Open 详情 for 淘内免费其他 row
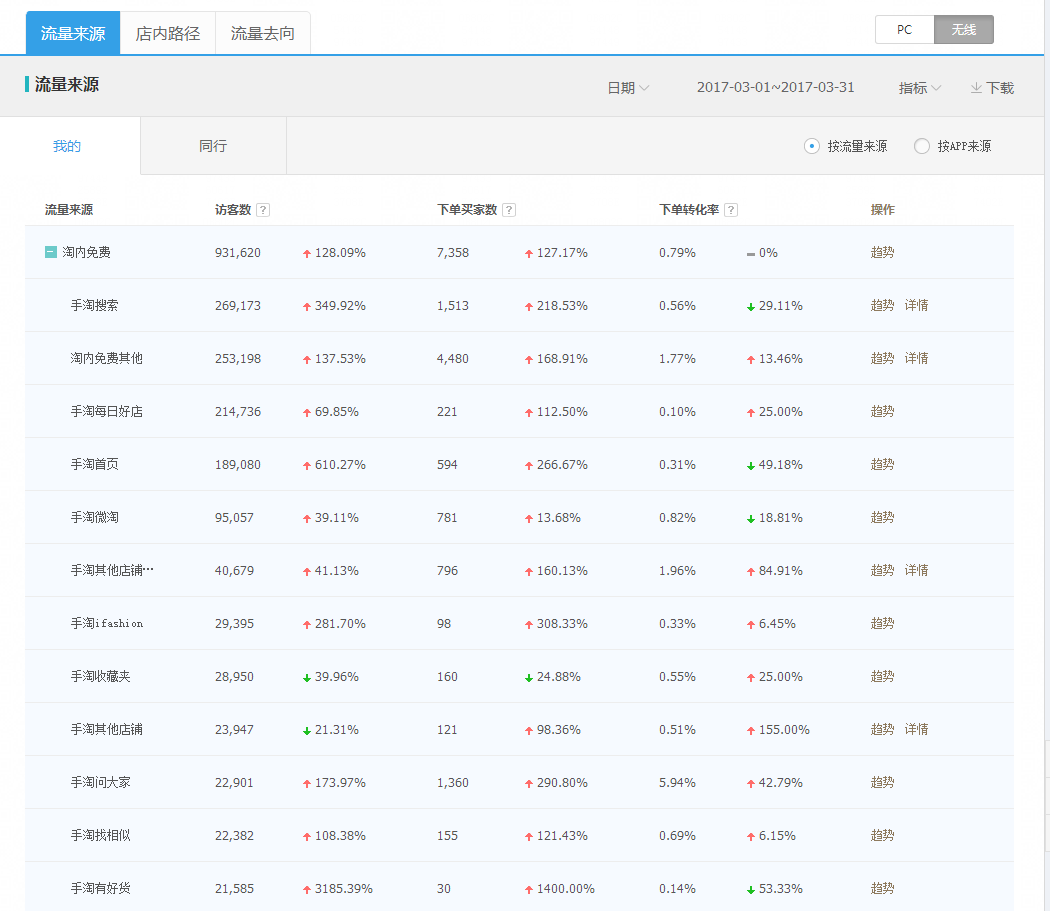The image size is (1050, 911). coord(916,358)
